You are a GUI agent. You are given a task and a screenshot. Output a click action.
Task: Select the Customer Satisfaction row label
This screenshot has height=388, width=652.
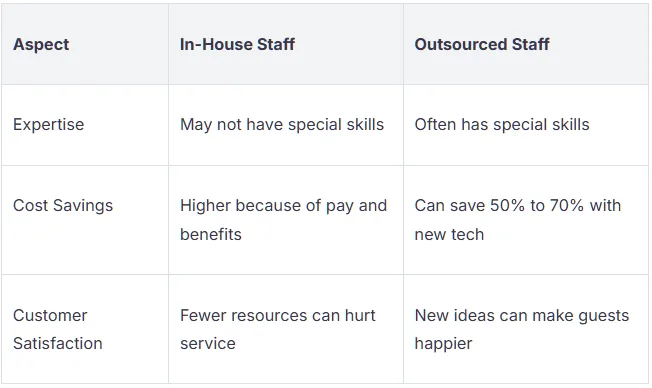[x=58, y=329]
